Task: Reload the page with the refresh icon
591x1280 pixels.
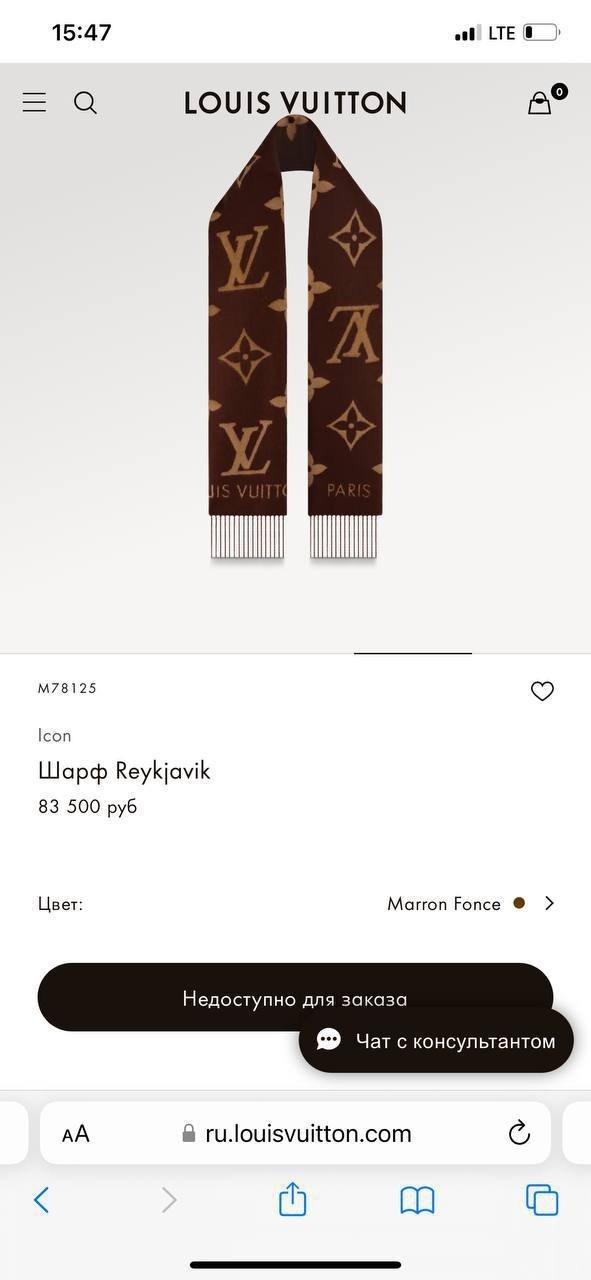Action: pos(518,1133)
